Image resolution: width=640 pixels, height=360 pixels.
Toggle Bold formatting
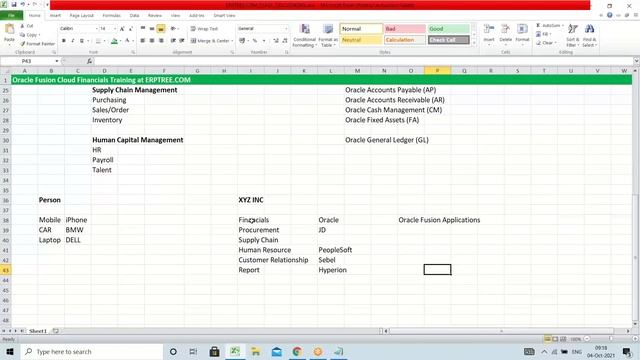click(x=64, y=41)
